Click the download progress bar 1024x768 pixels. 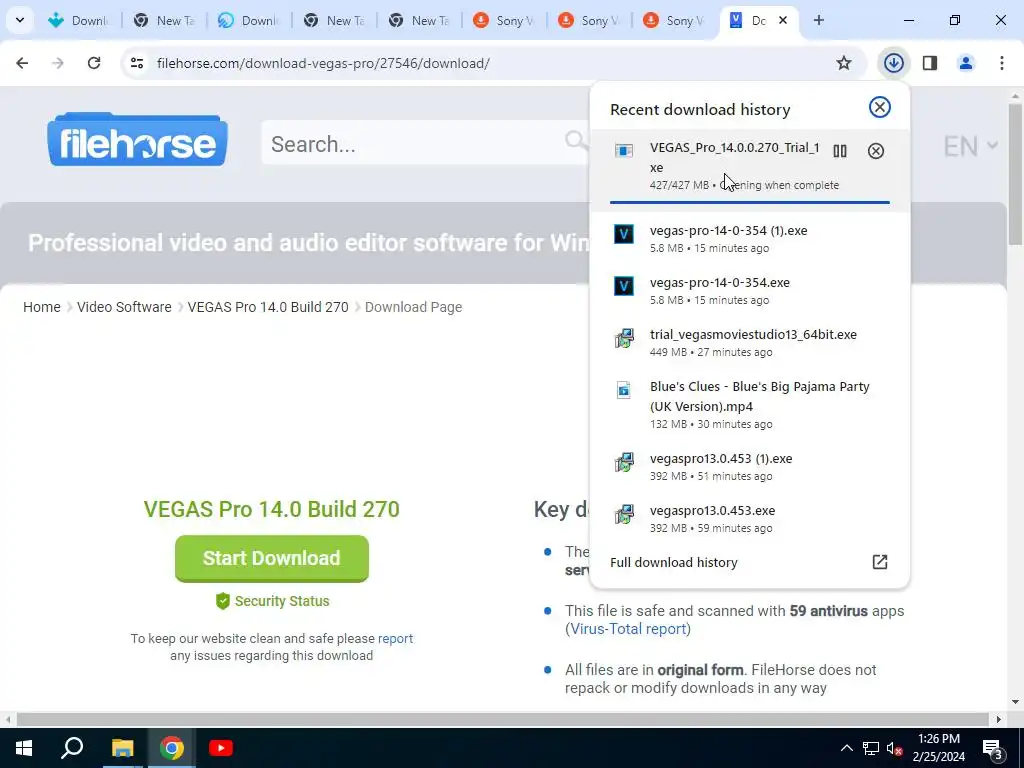point(749,202)
